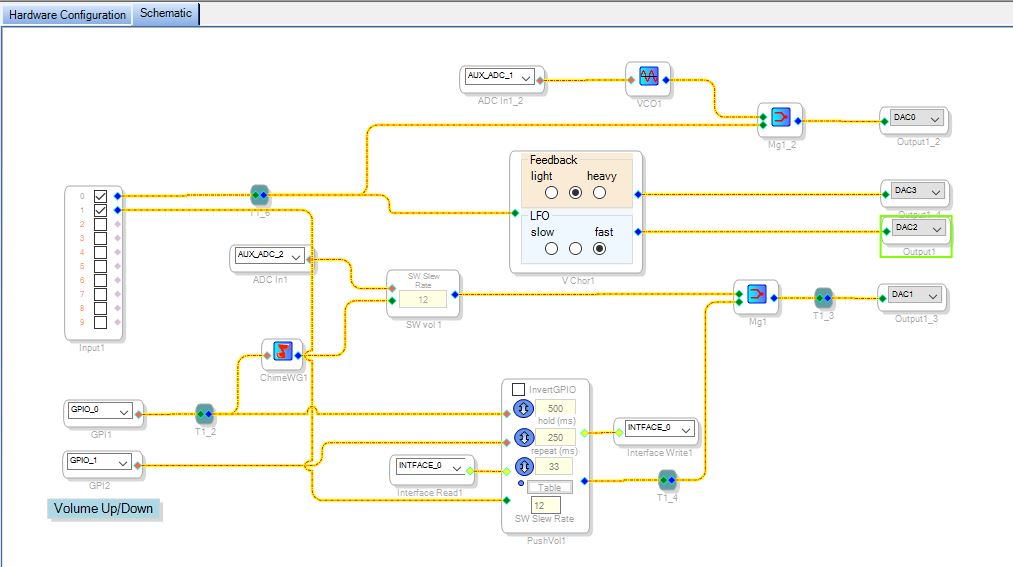Screen dimensions: 1013x567
Task: Open the GPIO_0 dropdown
Action: click(123, 411)
